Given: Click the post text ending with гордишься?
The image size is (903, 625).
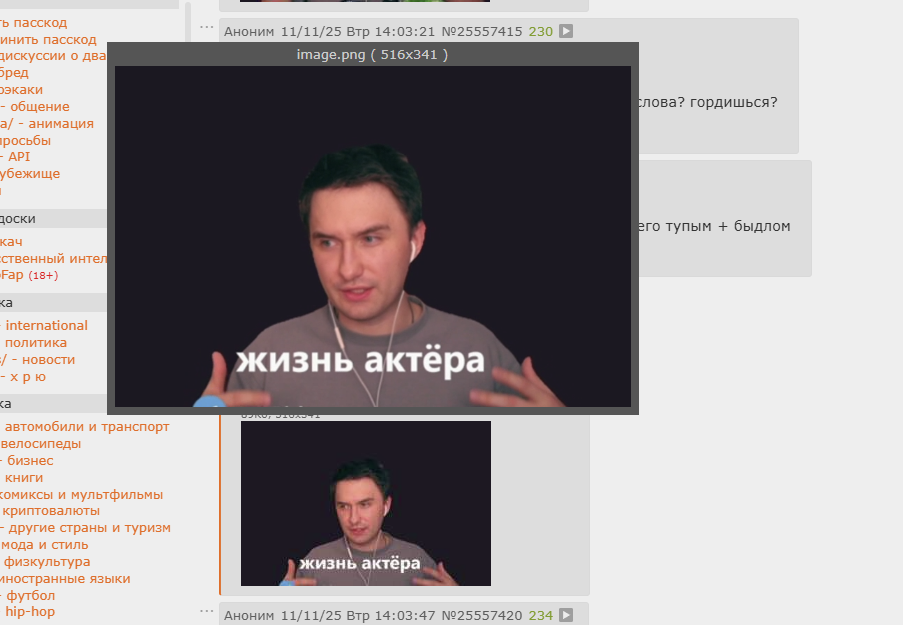Looking at the screenshot, I should 708,103.
